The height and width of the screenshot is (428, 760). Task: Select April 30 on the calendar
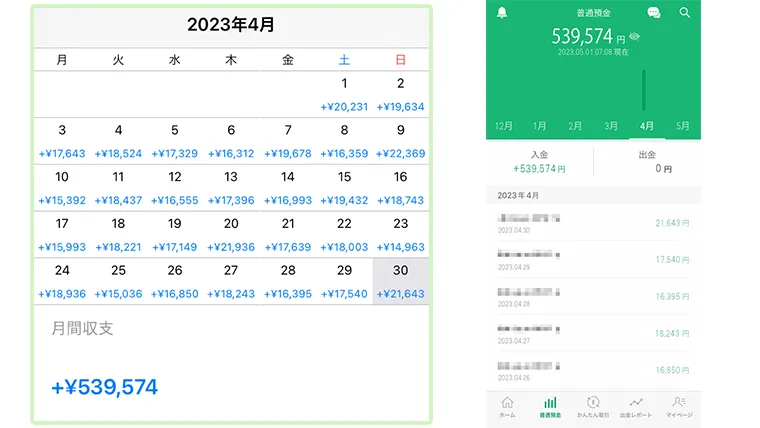pyautogui.click(x=401, y=281)
